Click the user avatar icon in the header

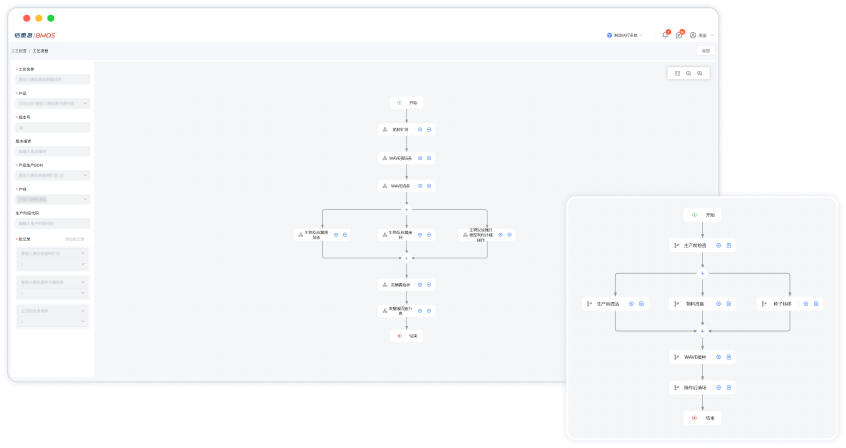693,35
